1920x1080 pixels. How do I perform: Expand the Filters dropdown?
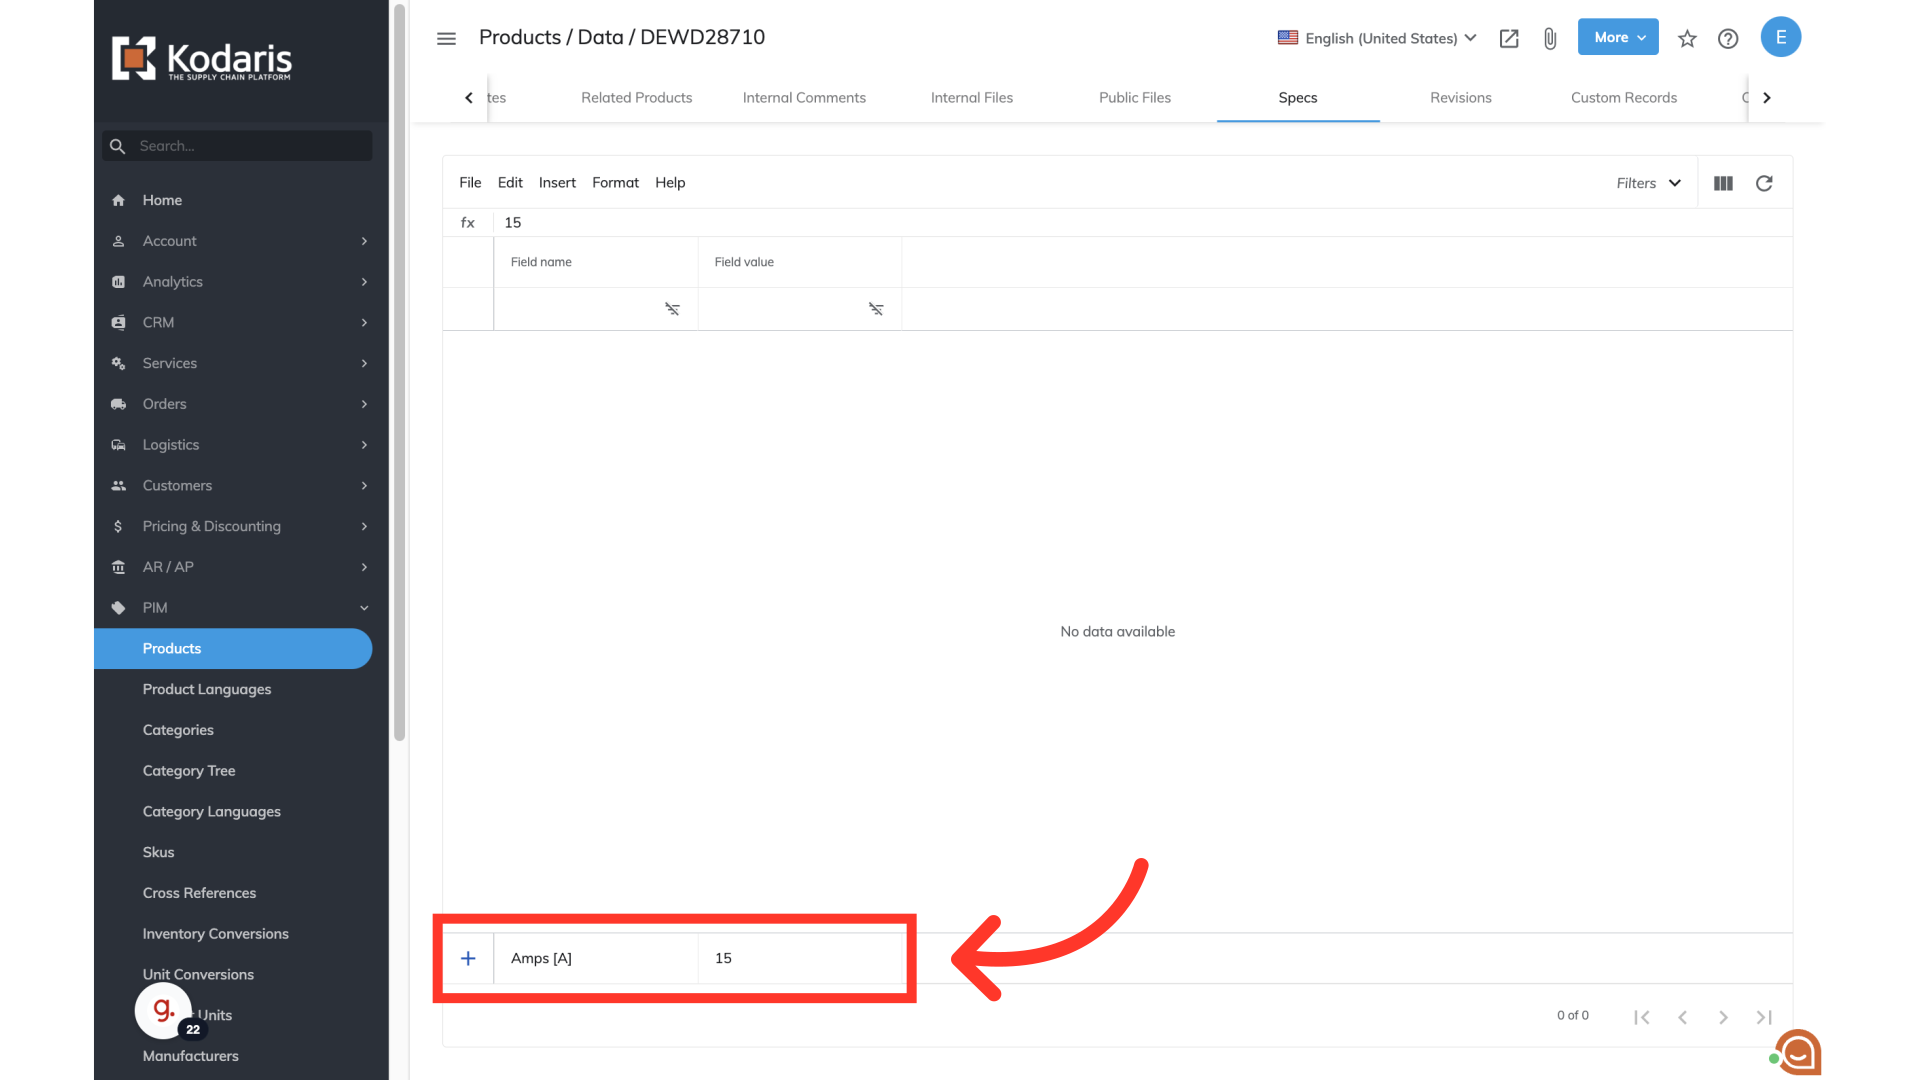(x=1648, y=183)
